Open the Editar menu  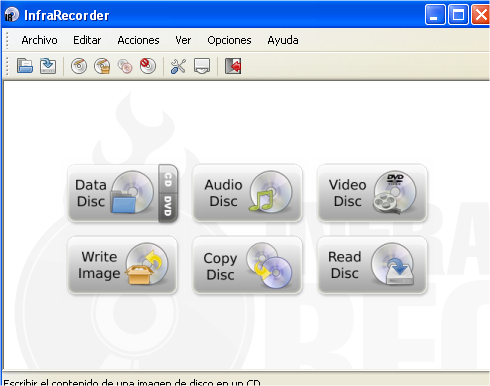click(x=87, y=40)
